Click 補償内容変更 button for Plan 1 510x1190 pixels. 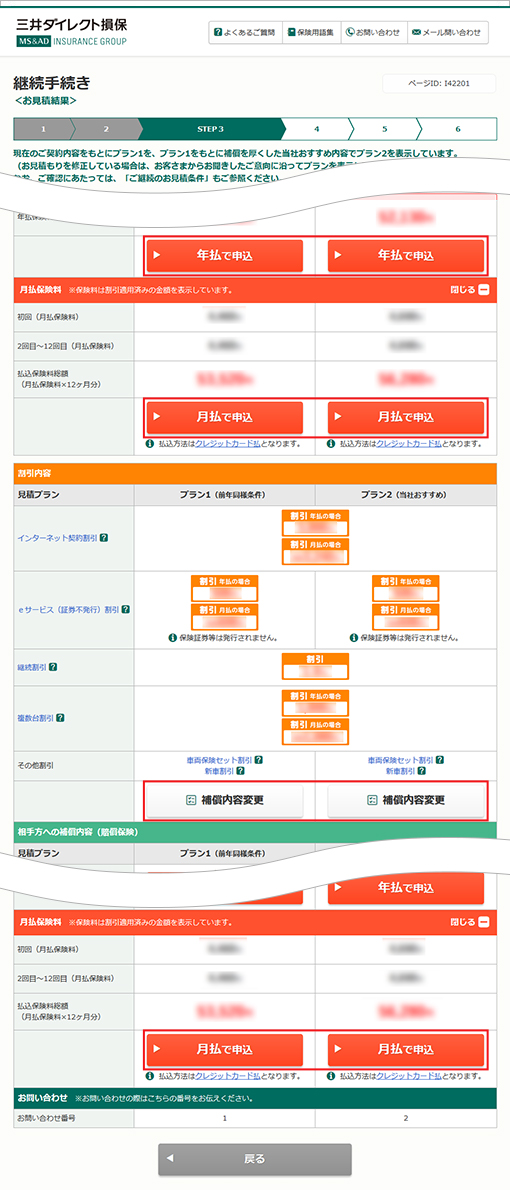[x=225, y=800]
